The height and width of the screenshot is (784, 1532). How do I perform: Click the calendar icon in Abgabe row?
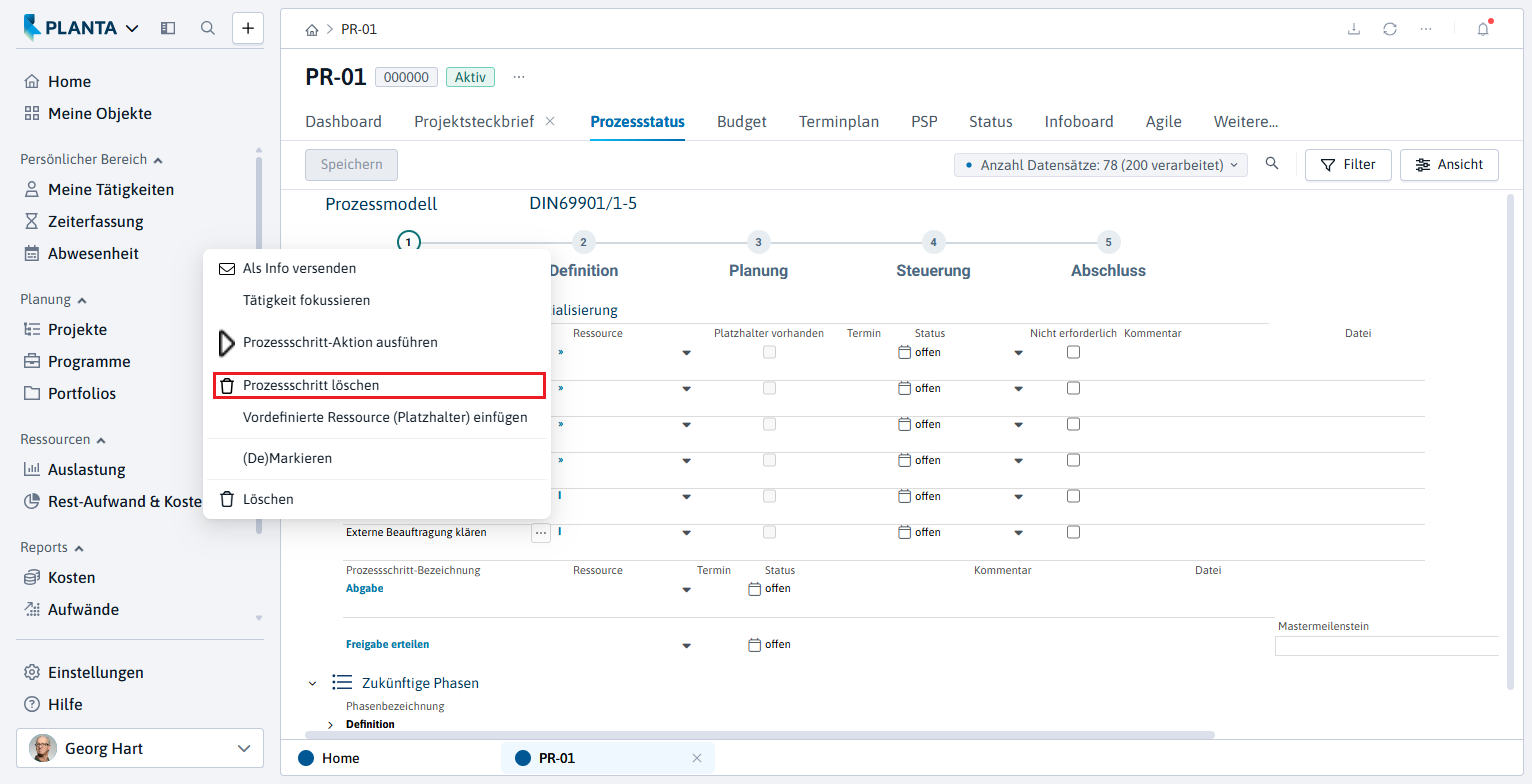[755, 589]
